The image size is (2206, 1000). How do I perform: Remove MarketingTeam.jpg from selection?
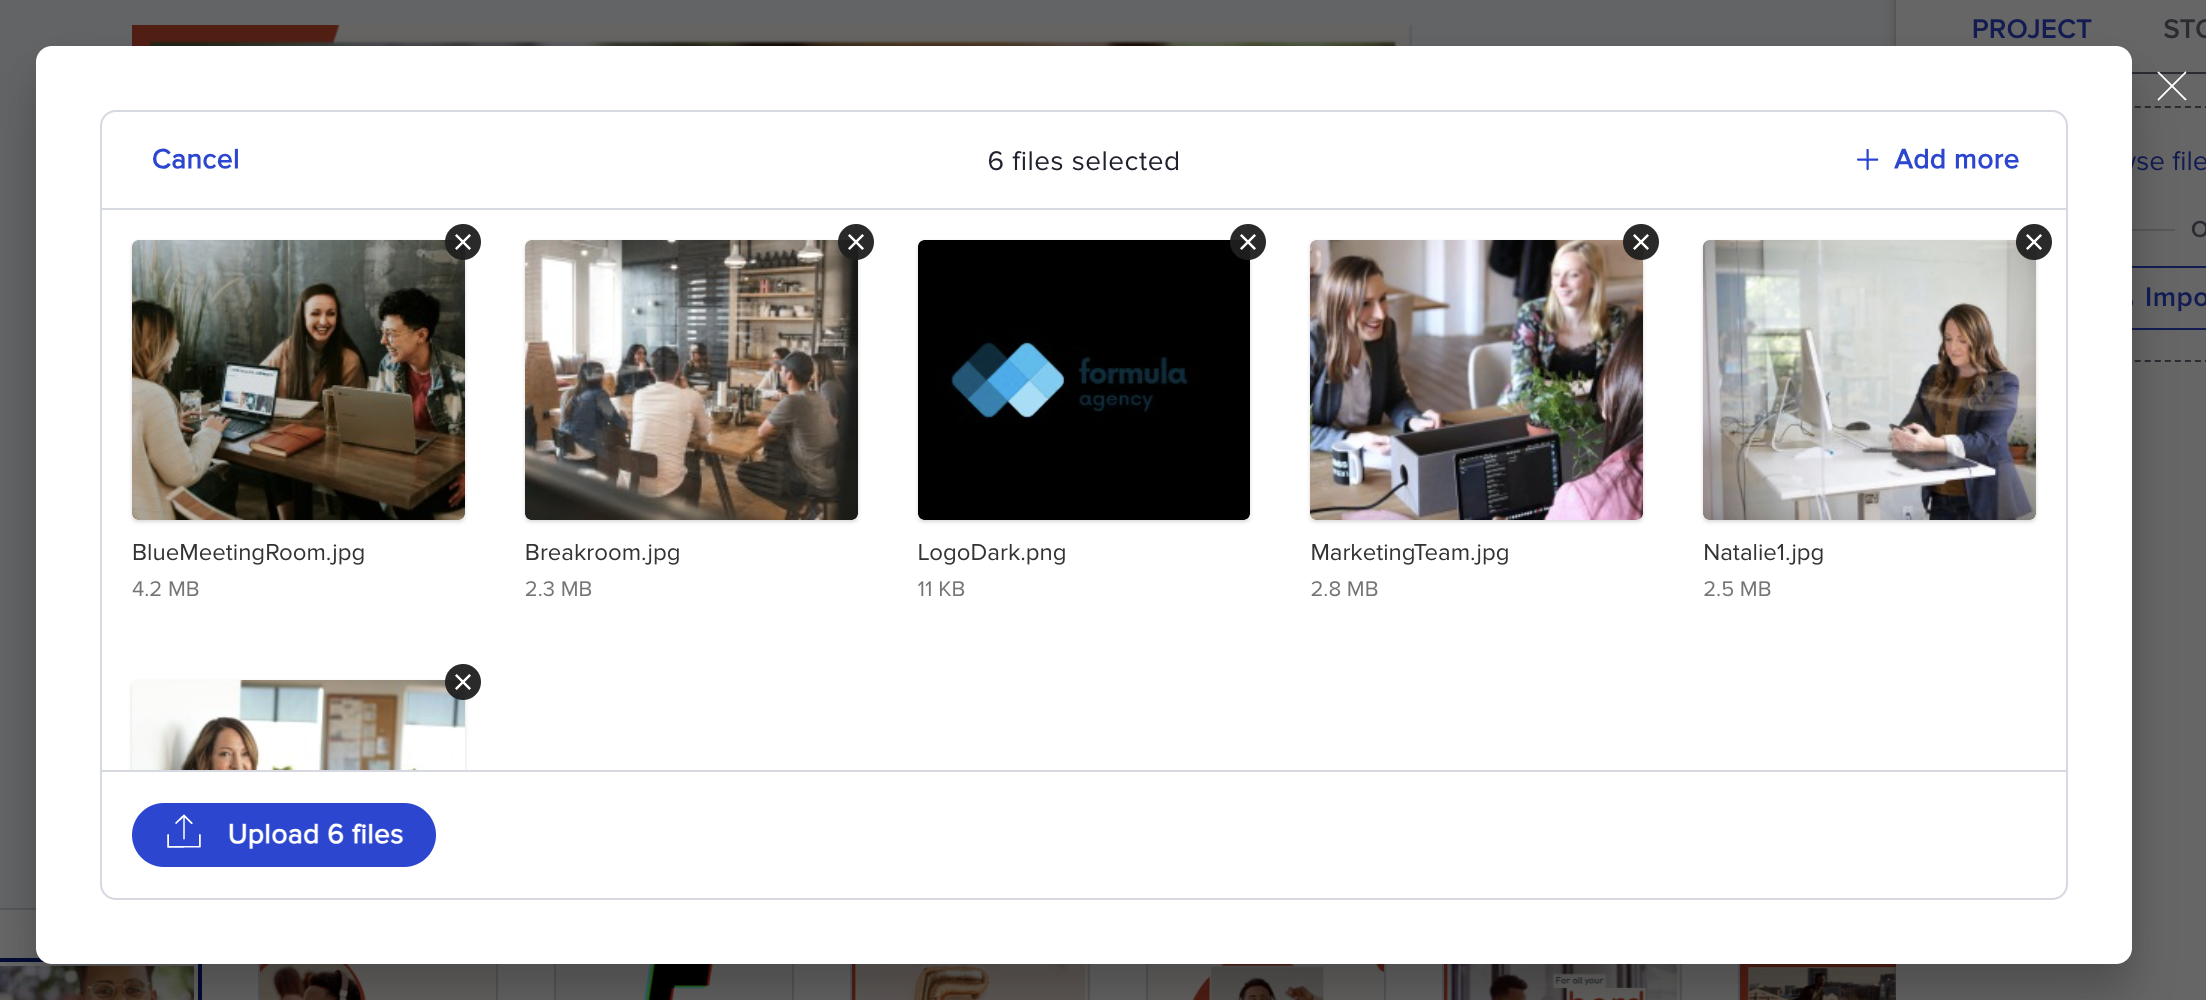(1641, 242)
